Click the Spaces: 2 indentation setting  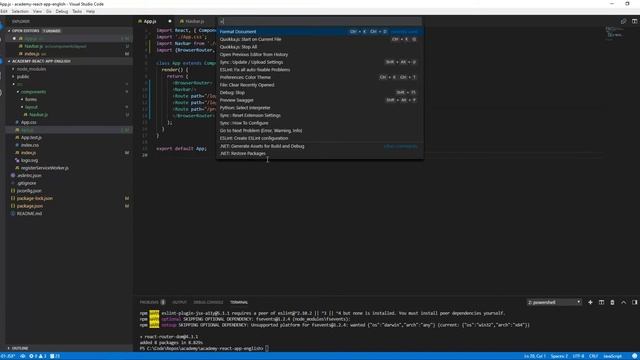pos(559,356)
